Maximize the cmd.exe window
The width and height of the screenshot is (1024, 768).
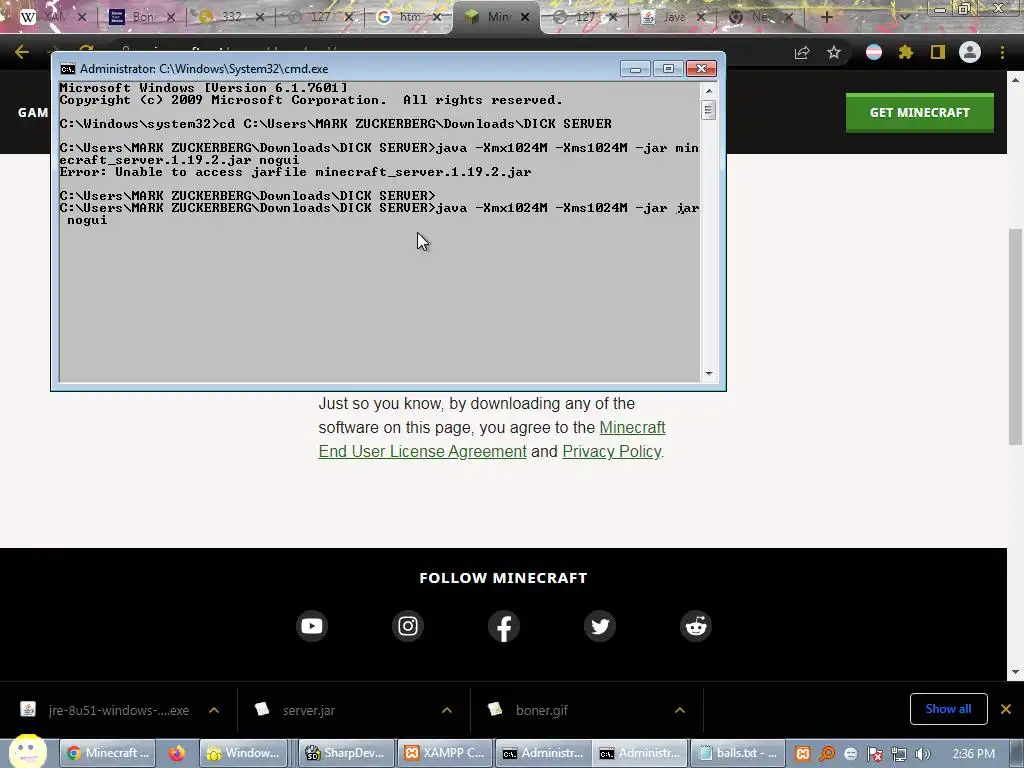click(668, 69)
